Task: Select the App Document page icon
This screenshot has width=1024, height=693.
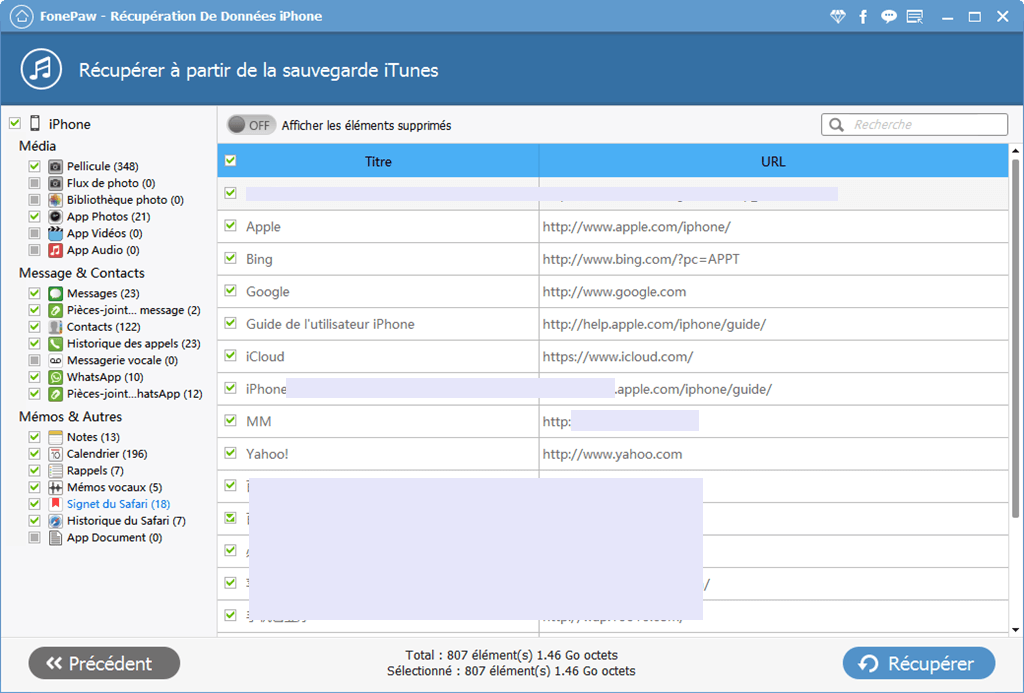Action: (56, 538)
